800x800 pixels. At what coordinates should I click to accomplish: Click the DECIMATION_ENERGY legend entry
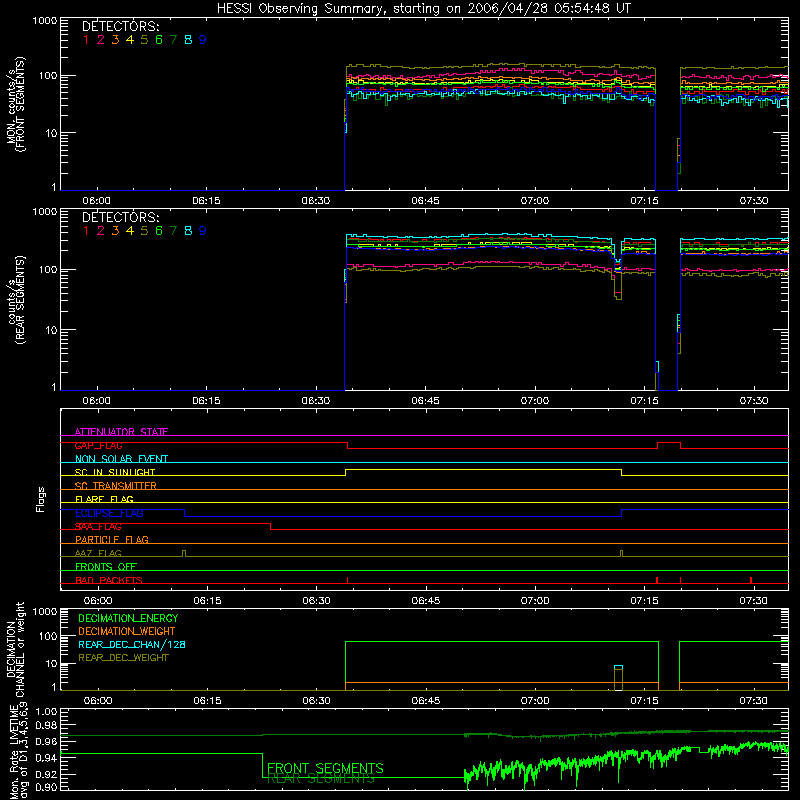(x=128, y=618)
